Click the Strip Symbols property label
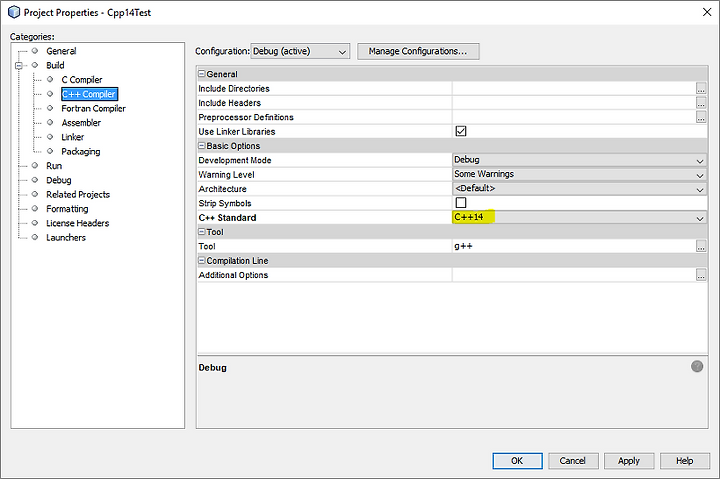The width and height of the screenshot is (720, 479). (x=225, y=203)
